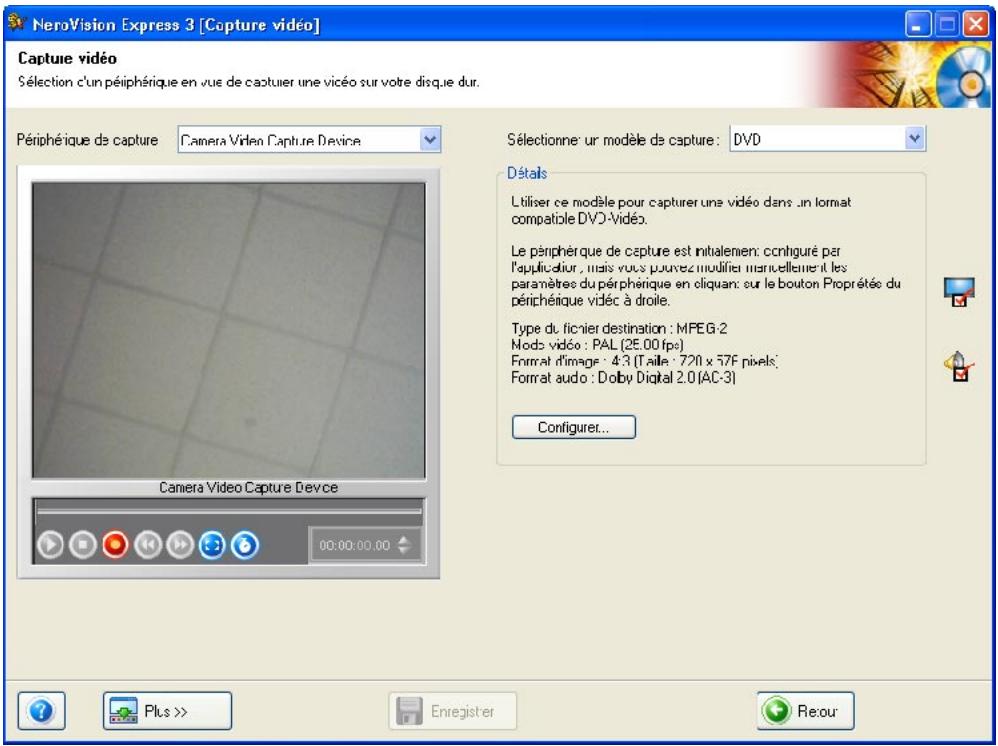The height and width of the screenshot is (746, 998).
Task: Click the NeroVision app icon in title bar
Action: [17, 24]
